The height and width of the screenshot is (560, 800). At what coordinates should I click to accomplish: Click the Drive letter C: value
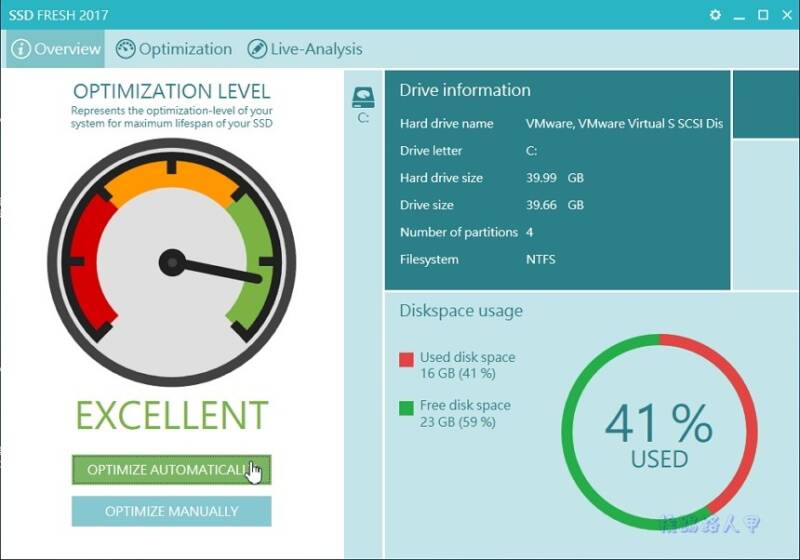(531, 151)
